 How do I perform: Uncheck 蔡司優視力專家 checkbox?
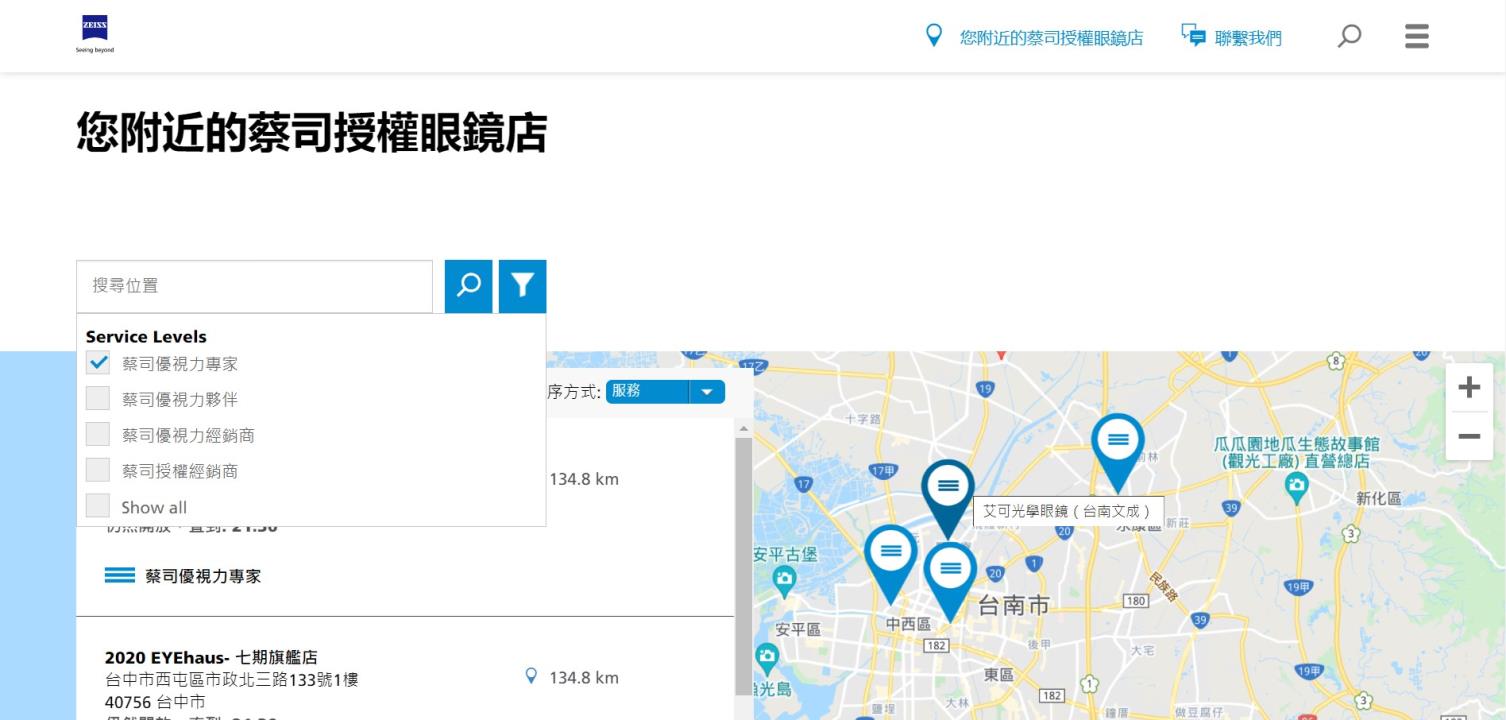point(98,363)
